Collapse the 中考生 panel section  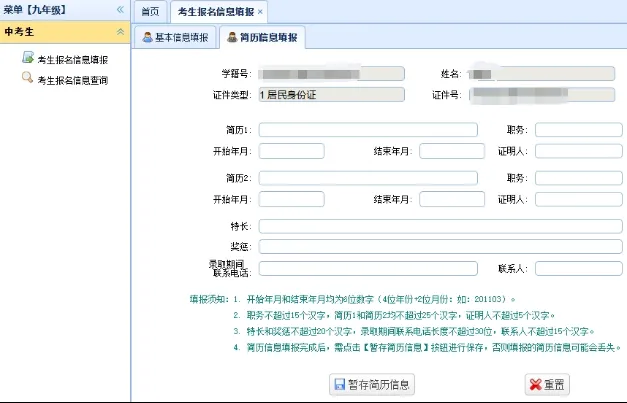tap(120, 32)
